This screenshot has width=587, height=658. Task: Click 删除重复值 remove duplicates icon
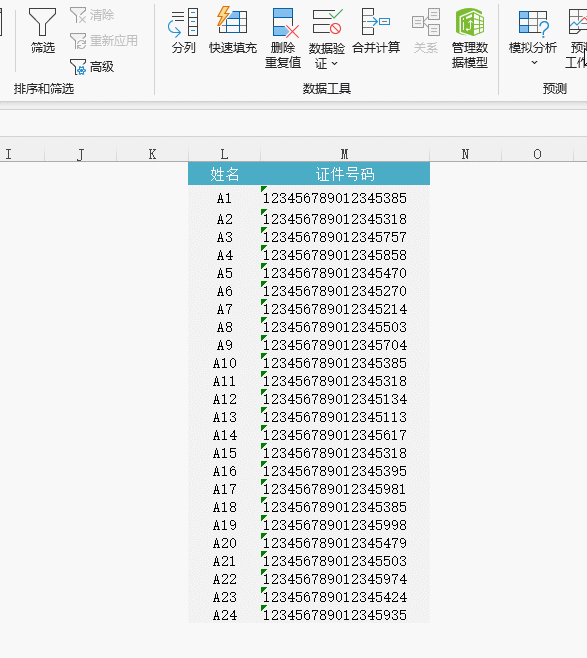pyautogui.click(x=284, y=23)
